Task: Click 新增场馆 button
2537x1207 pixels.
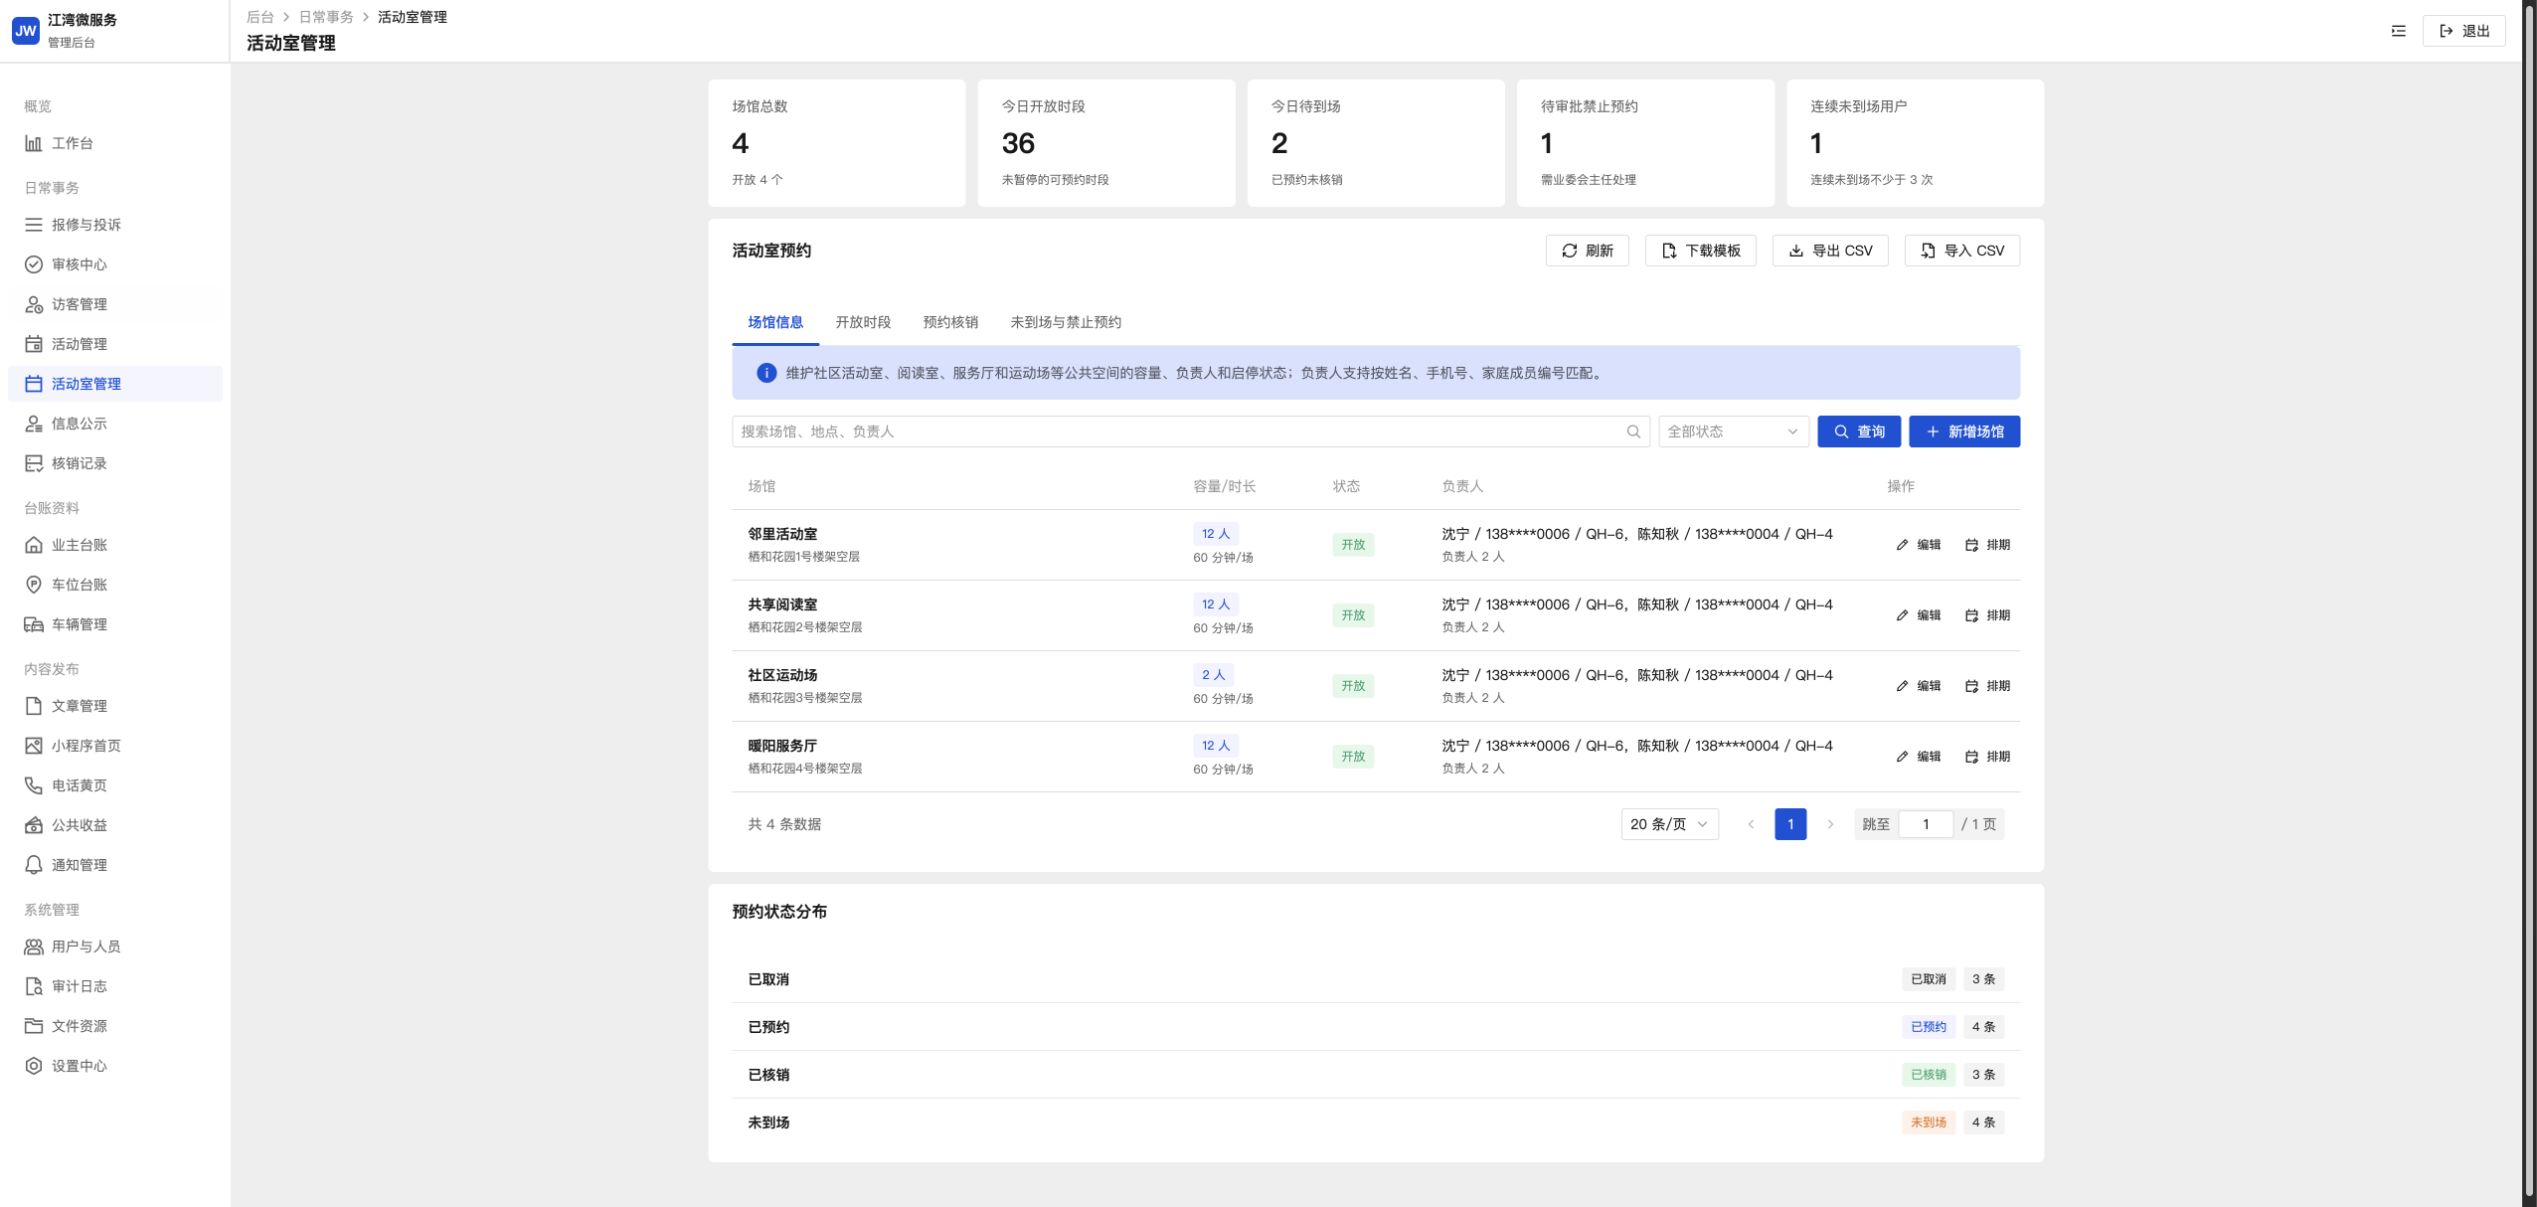Action: coord(1964,432)
